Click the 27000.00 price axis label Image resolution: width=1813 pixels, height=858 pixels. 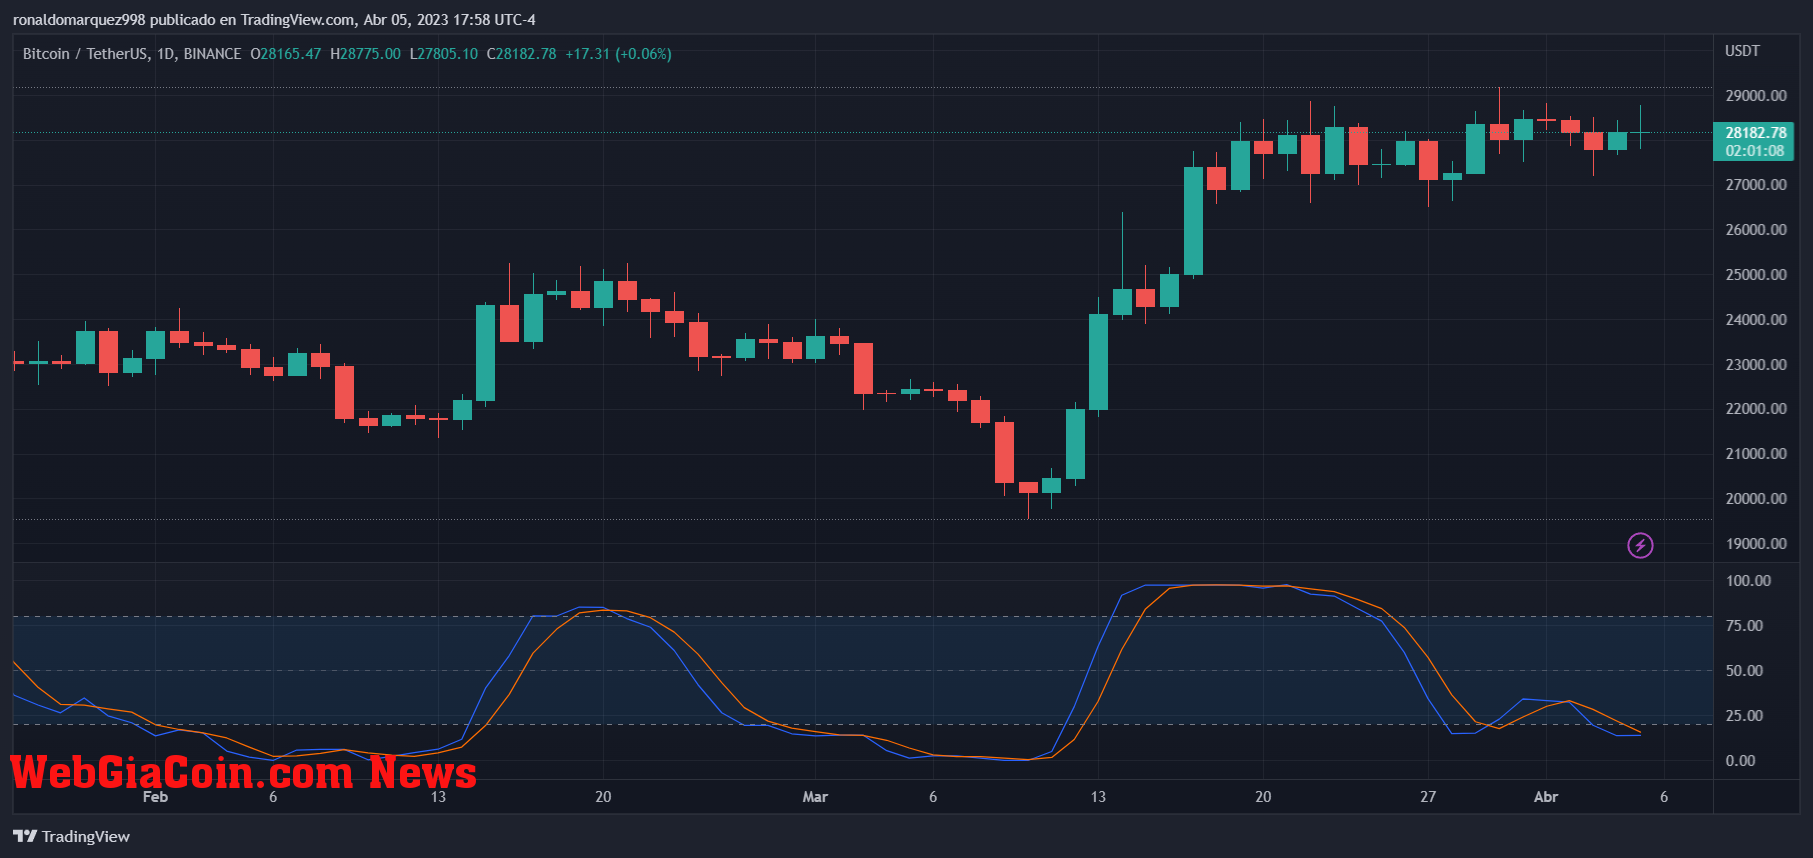coord(1756,185)
